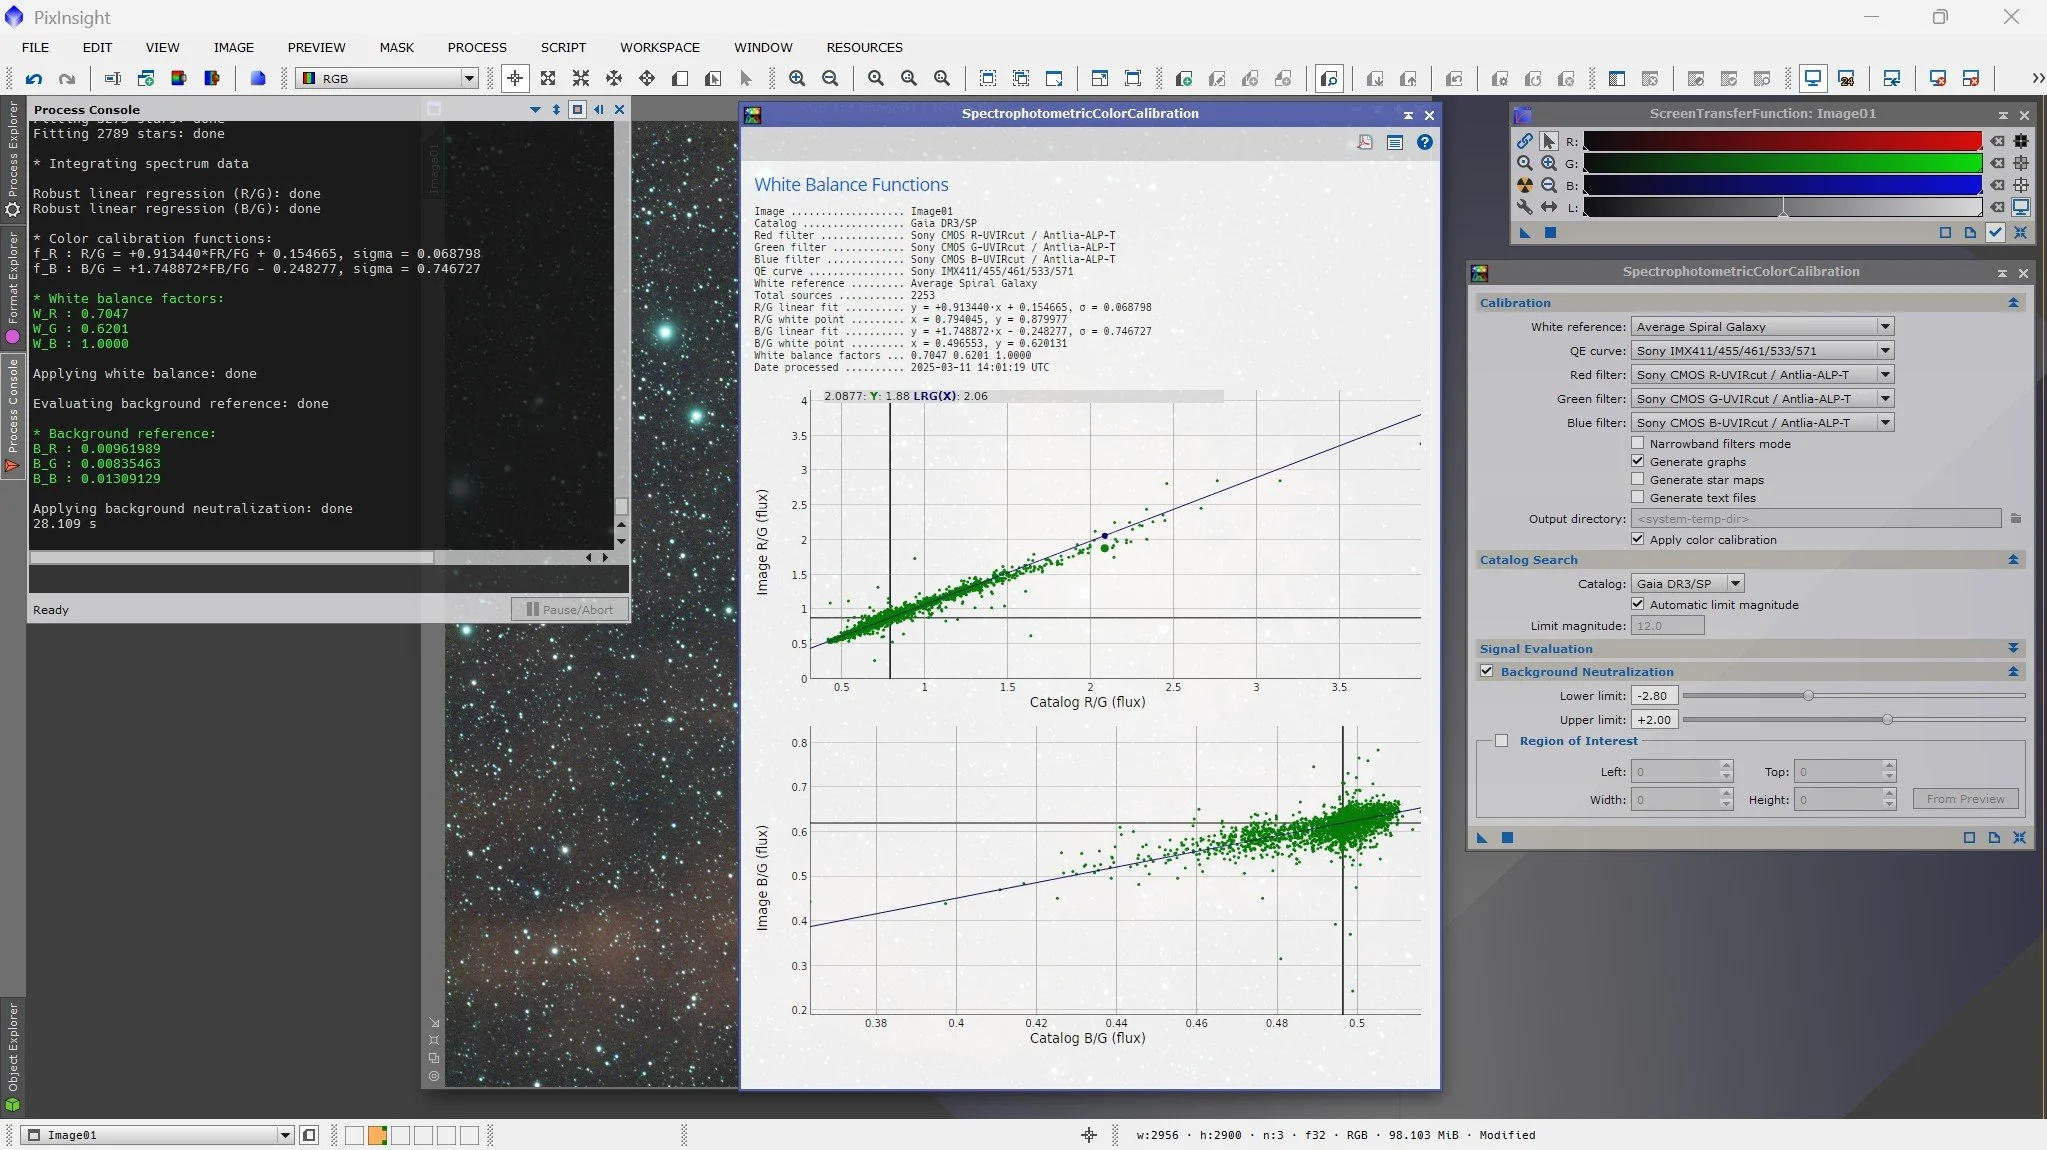This screenshot has height=1150, width=2047.
Task: Open help icon in graph window
Action: 1424,142
